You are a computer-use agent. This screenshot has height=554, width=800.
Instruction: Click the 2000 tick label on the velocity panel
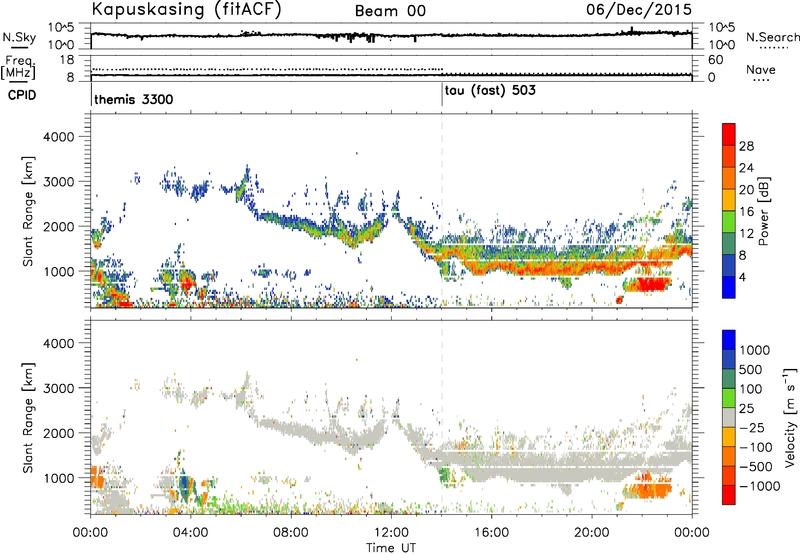58,433
